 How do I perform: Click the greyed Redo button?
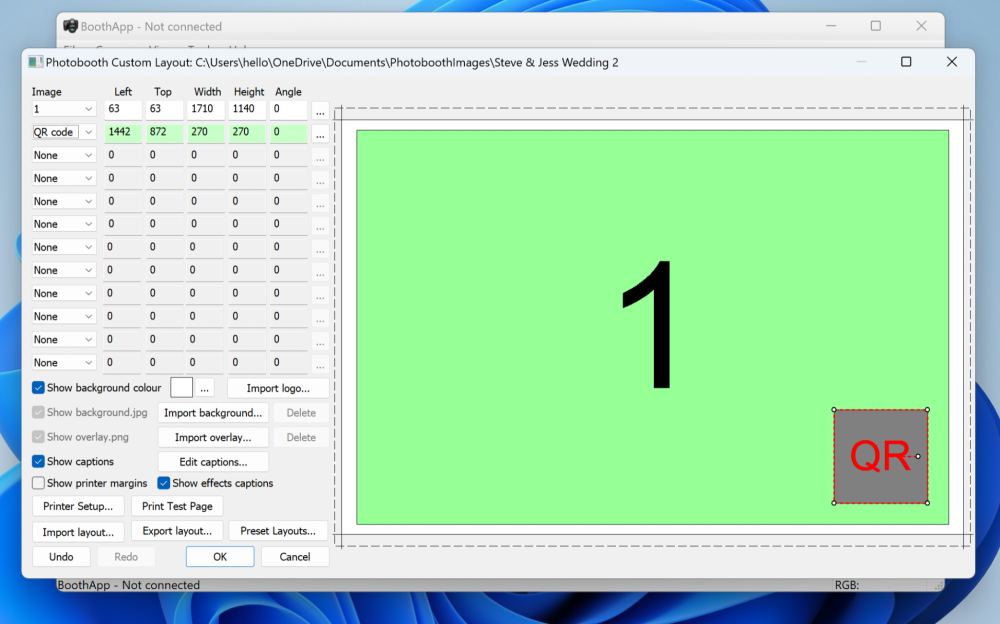pyautogui.click(x=126, y=557)
